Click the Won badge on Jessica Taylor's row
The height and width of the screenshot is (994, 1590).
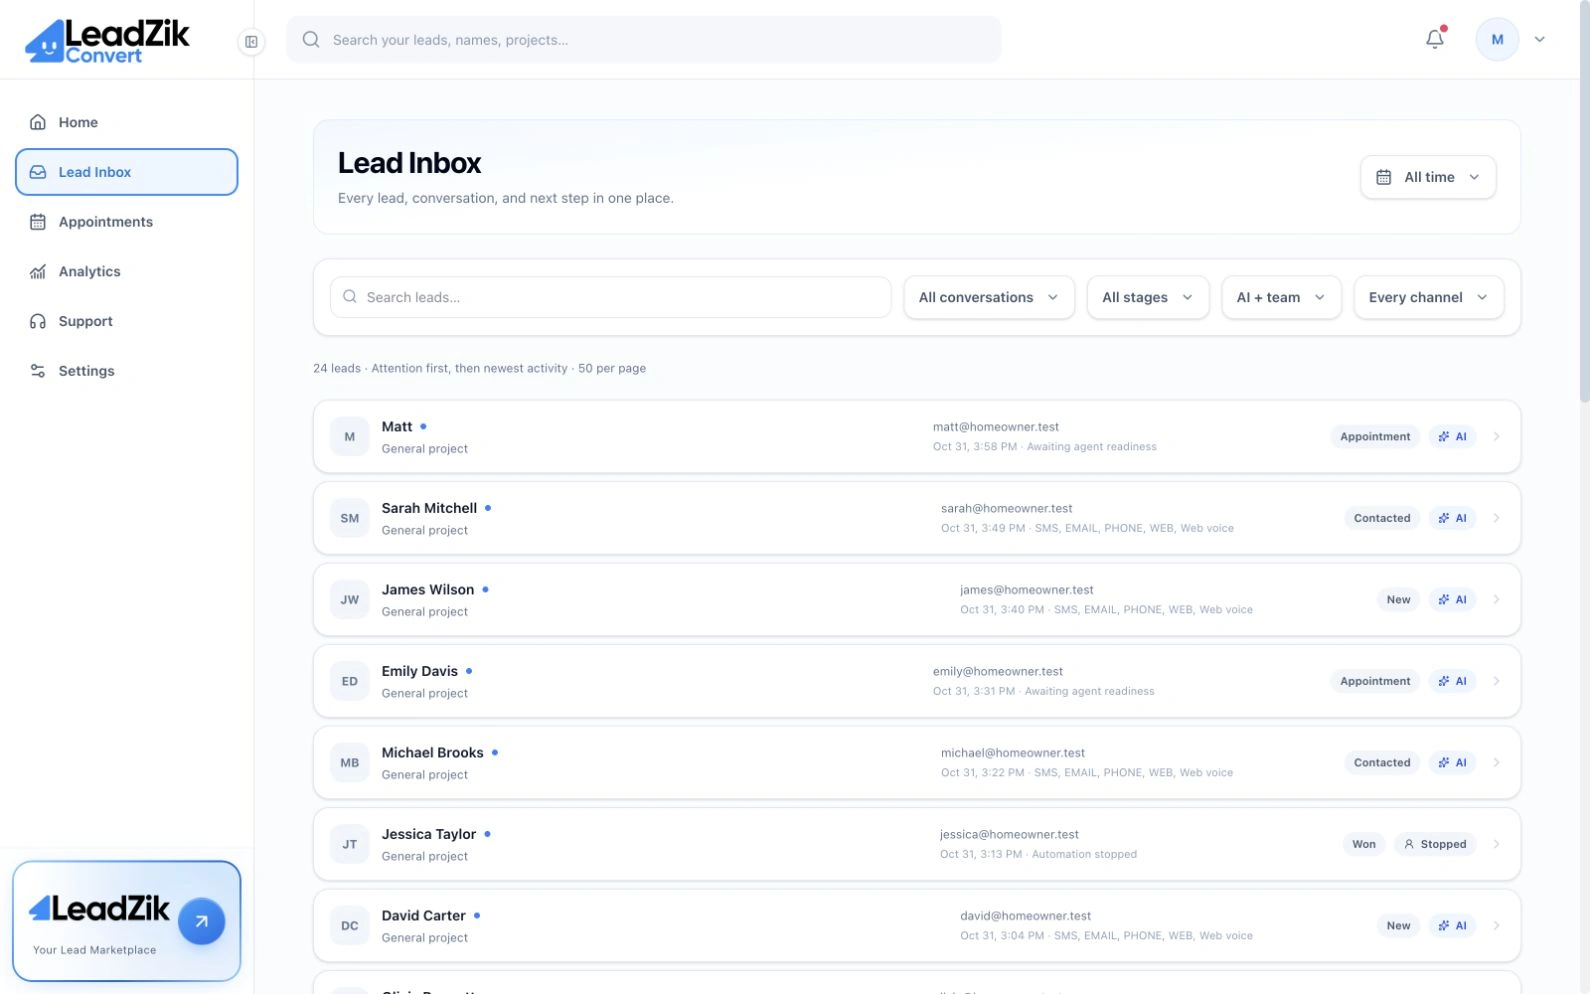pyautogui.click(x=1364, y=844)
